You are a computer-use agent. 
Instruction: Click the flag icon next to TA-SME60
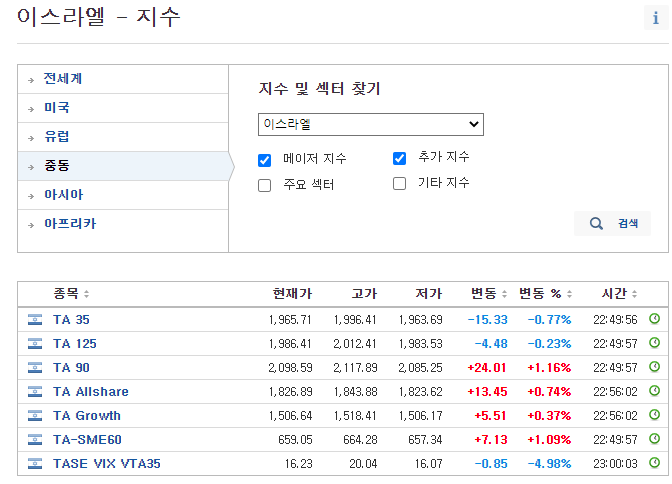pyautogui.click(x=36, y=440)
